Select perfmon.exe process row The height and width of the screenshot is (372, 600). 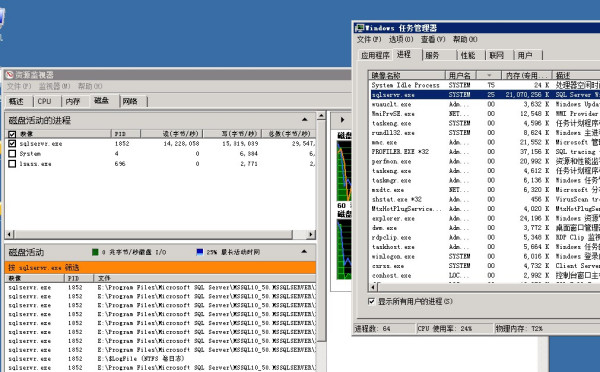pyautogui.click(x=484, y=161)
